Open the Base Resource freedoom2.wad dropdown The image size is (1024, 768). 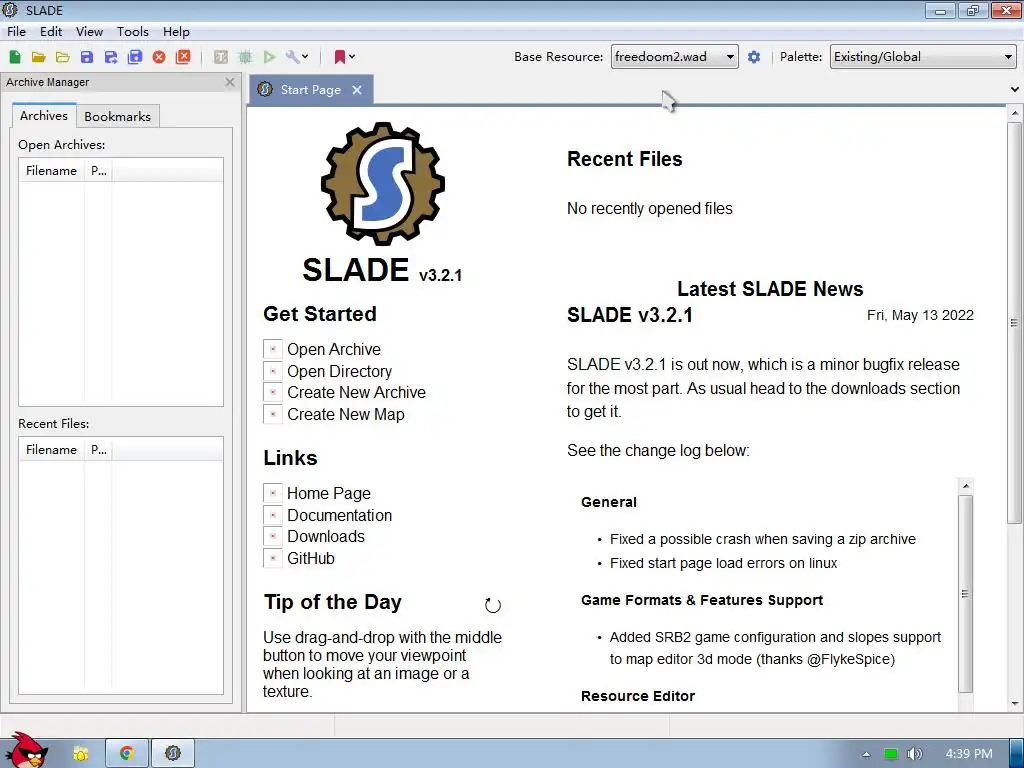tap(675, 57)
